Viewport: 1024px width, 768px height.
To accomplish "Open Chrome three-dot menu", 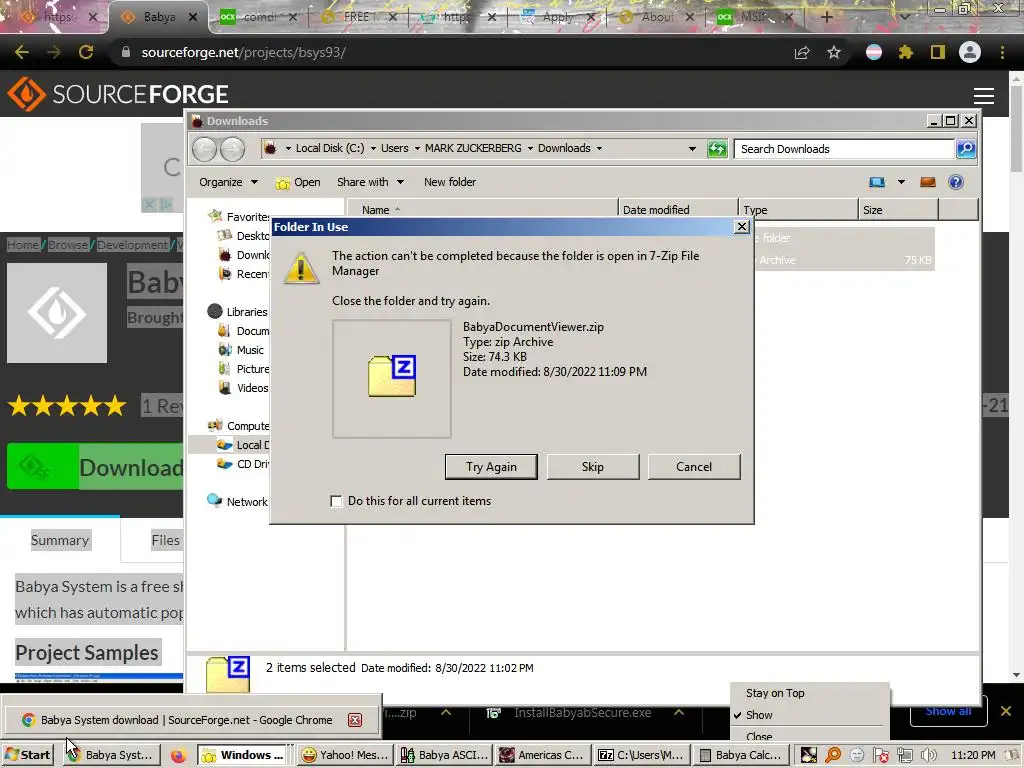I will (x=1002, y=52).
